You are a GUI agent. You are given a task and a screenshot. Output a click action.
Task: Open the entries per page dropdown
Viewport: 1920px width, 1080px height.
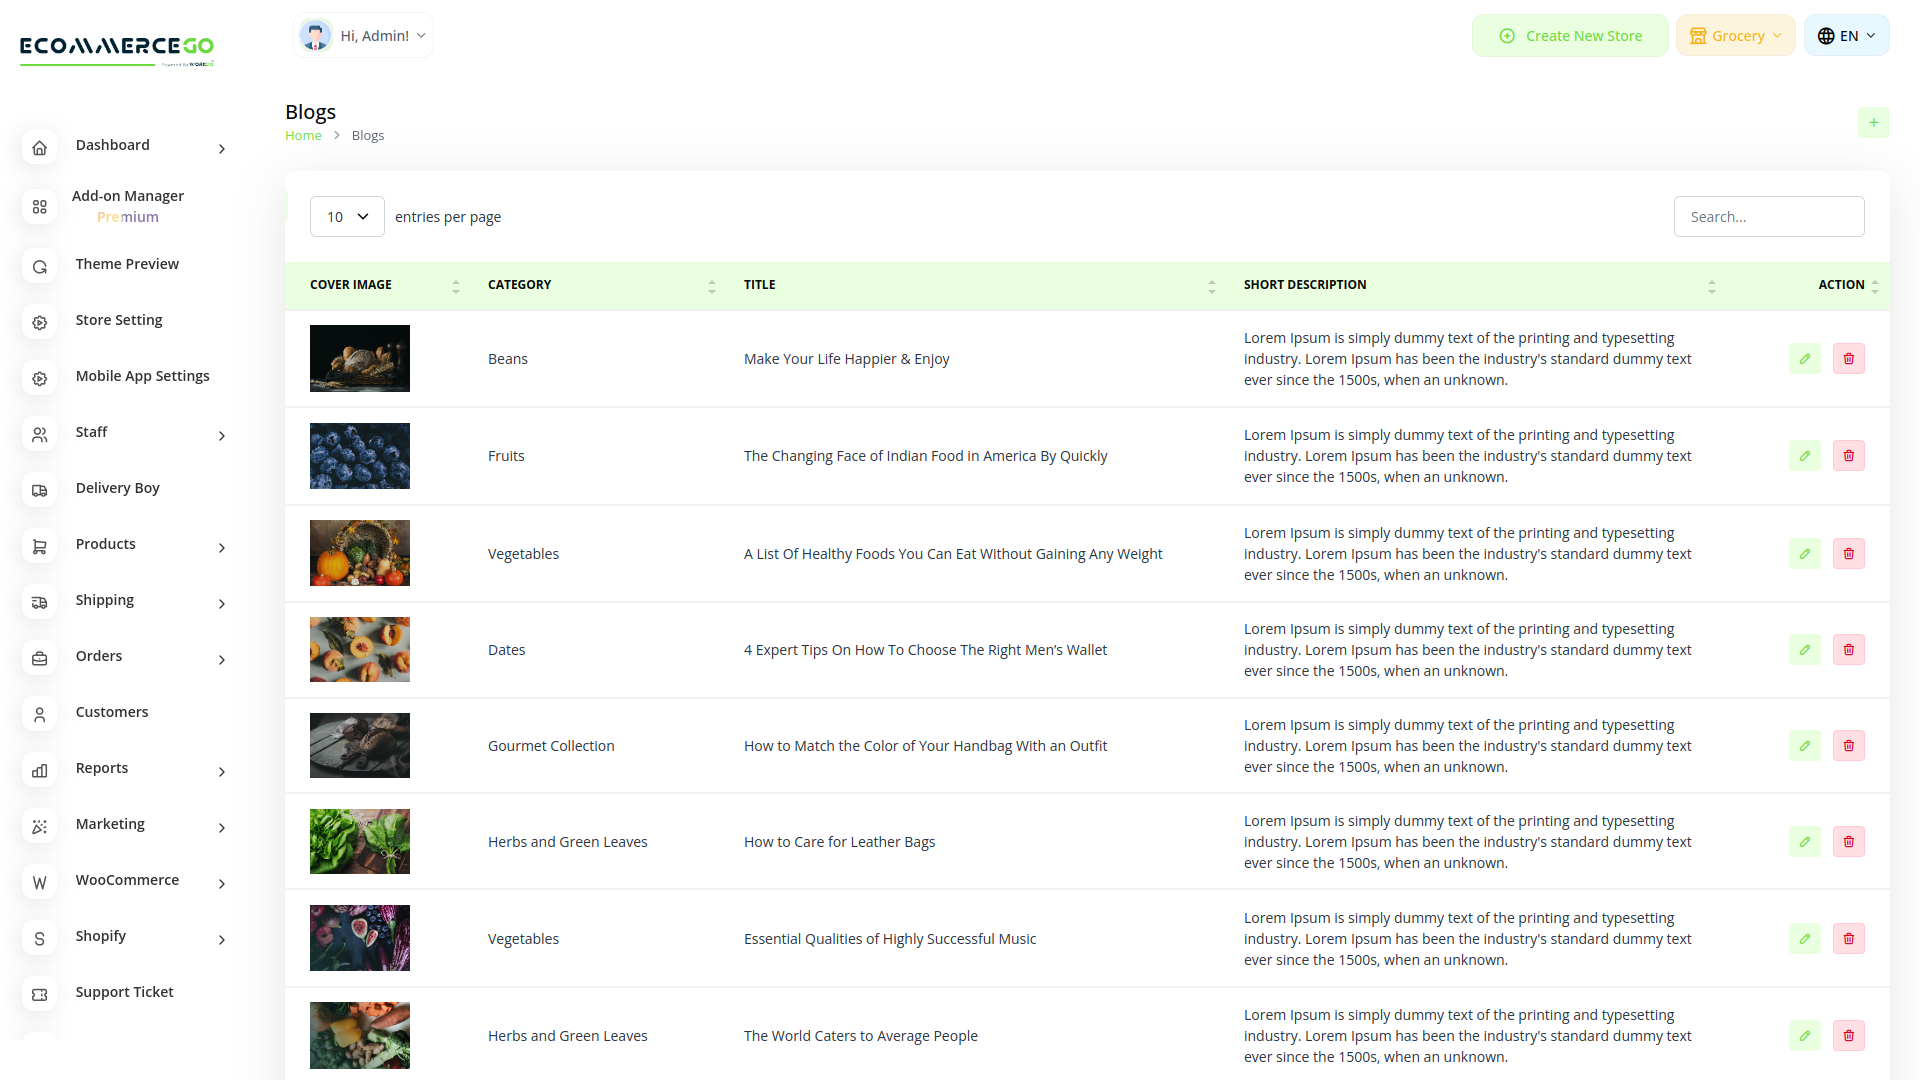(x=347, y=216)
